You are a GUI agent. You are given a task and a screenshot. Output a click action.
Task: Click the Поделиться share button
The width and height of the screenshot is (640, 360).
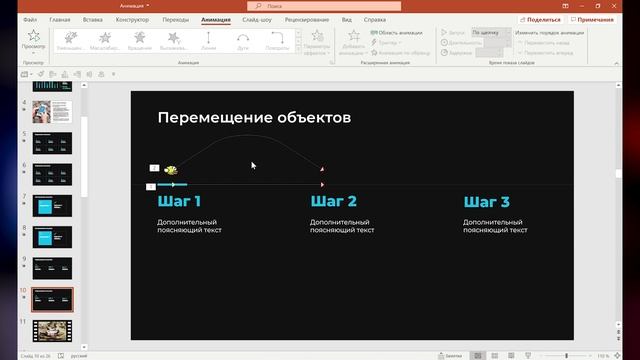point(540,20)
